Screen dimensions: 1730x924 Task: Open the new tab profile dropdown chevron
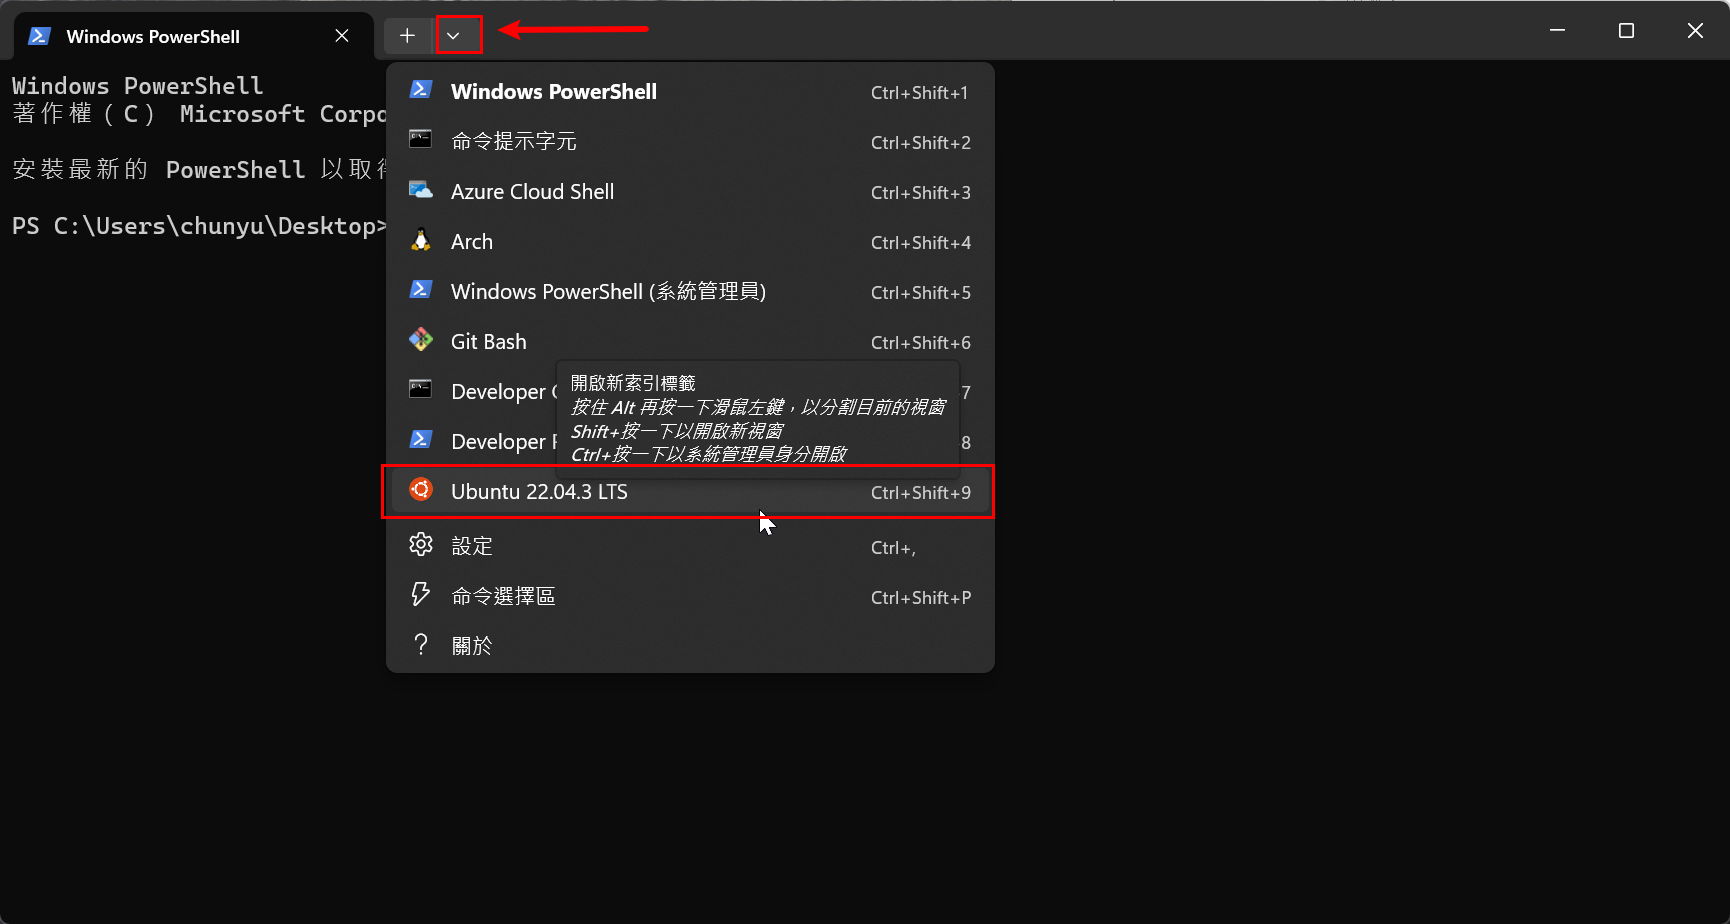458,34
